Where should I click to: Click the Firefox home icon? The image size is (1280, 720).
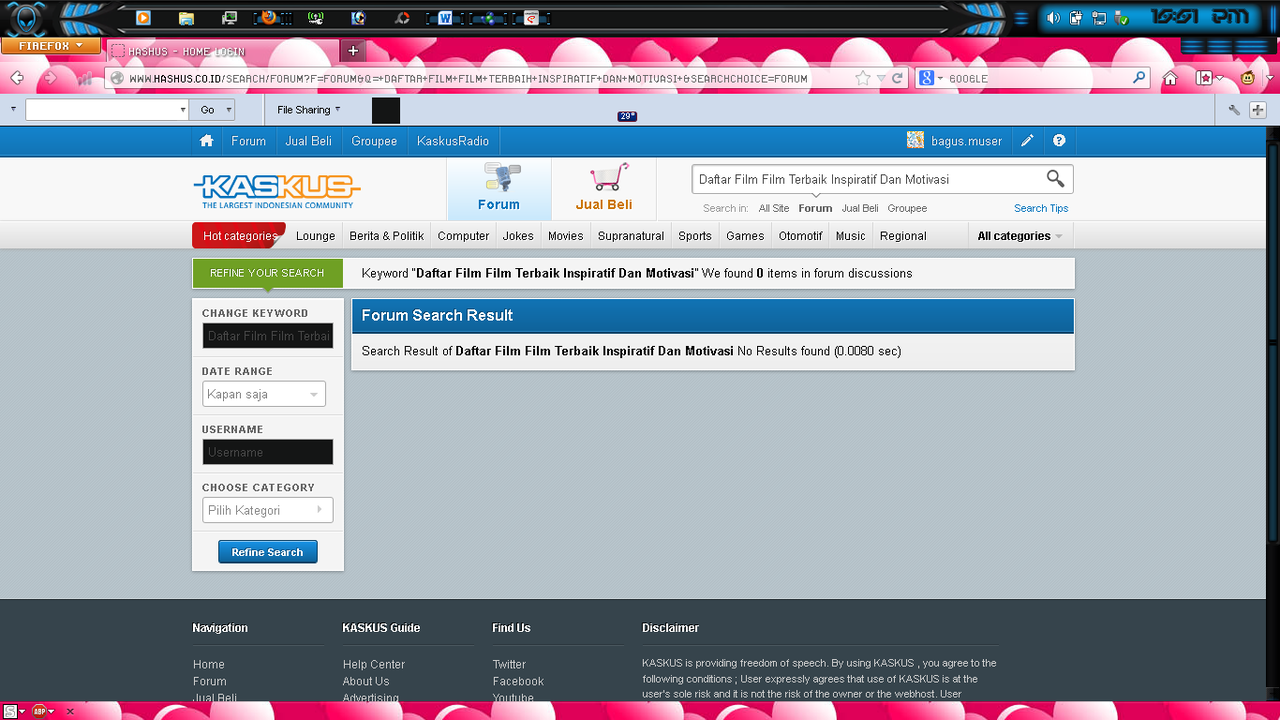click(1170, 78)
